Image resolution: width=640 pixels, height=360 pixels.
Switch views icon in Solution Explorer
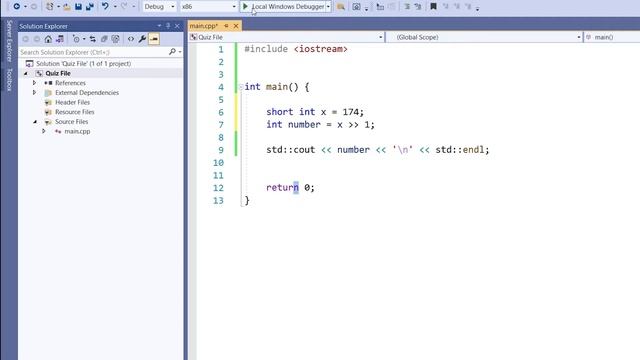pos(60,39)
